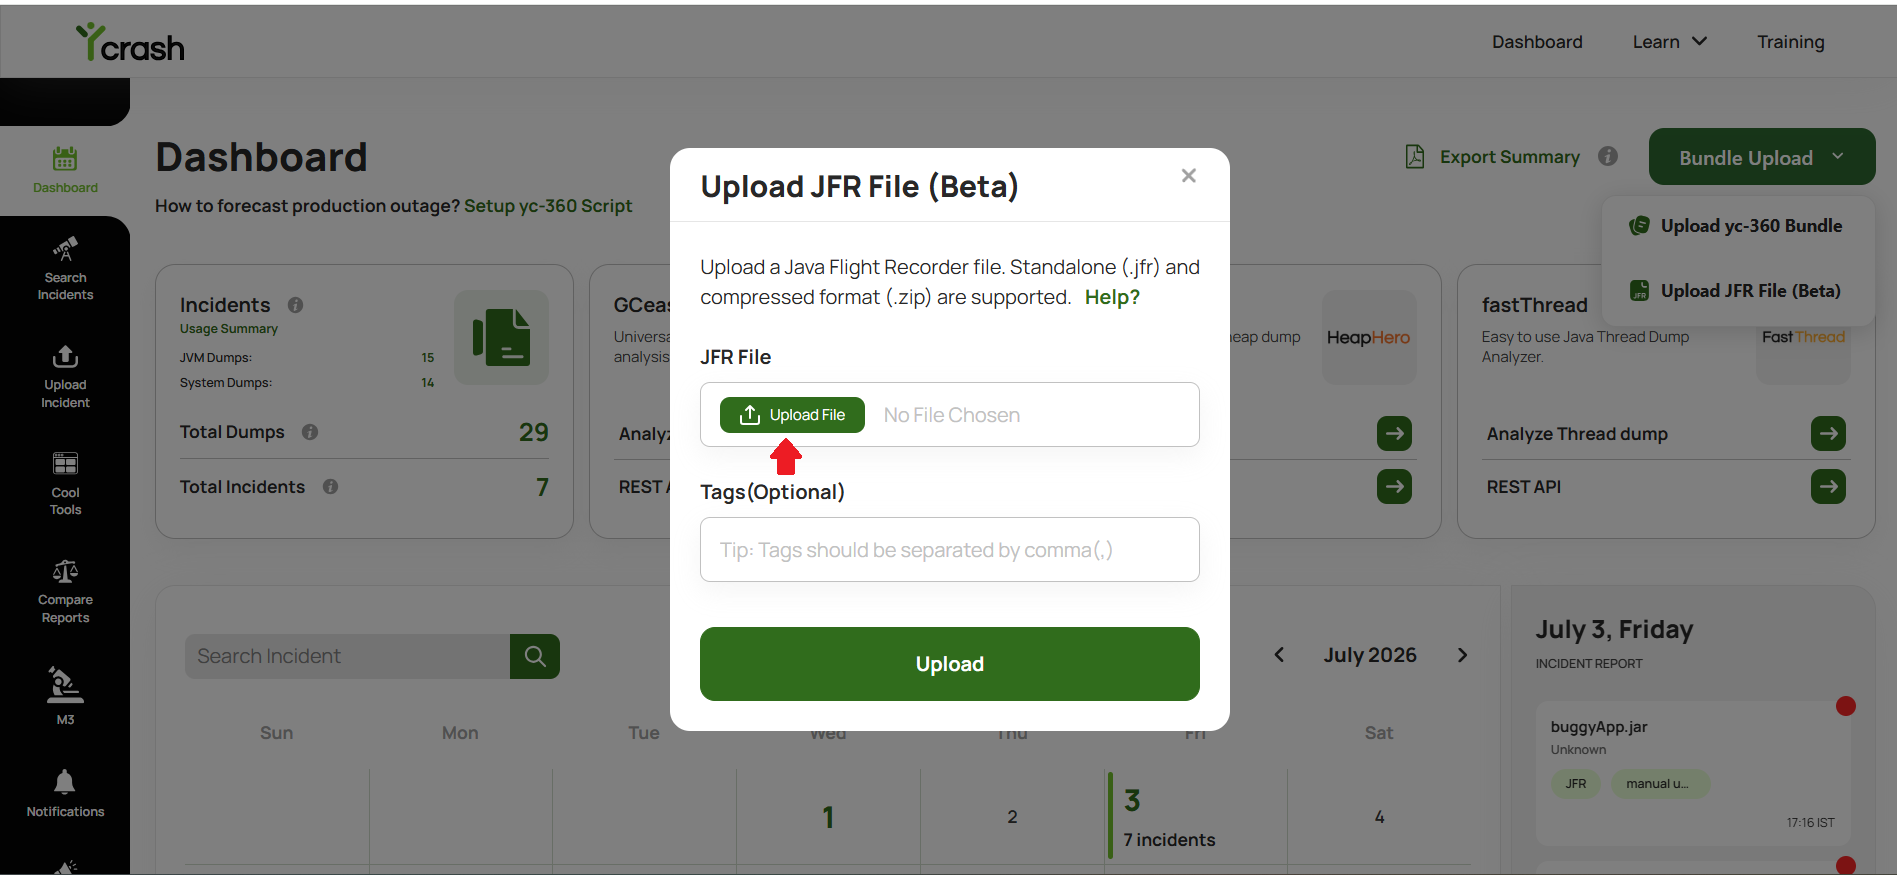Select Upload JFR File (Beta) menu entry

[x=1738, y=291]
